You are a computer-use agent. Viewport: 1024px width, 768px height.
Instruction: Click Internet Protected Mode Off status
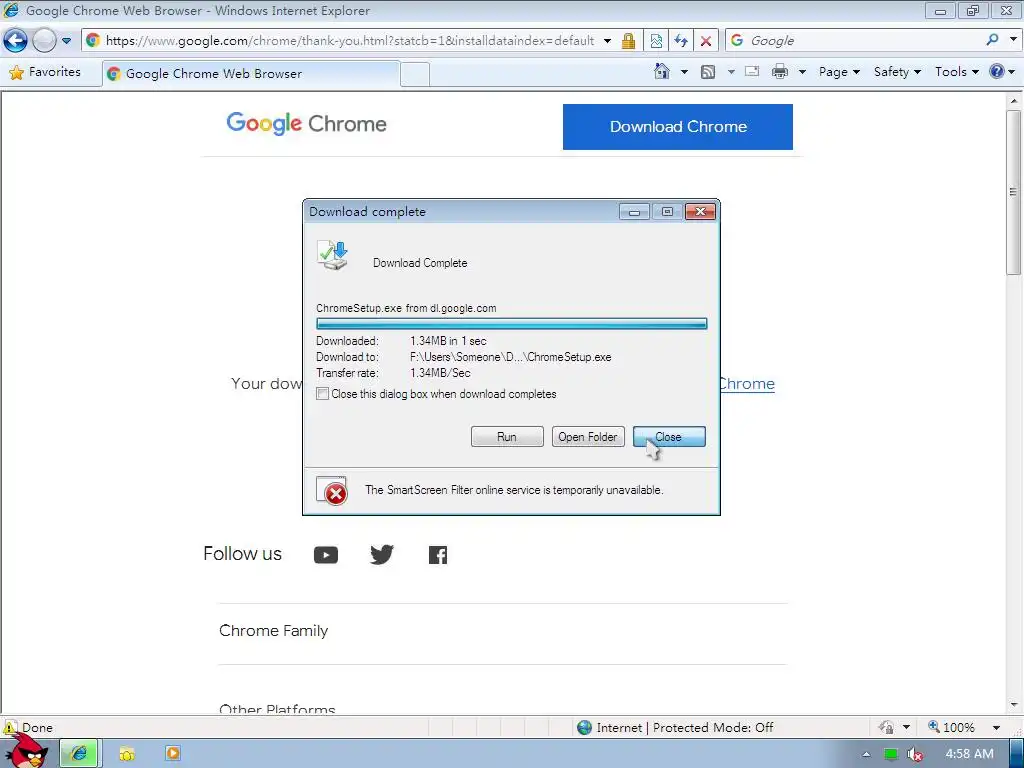click(x=675, y=728)
